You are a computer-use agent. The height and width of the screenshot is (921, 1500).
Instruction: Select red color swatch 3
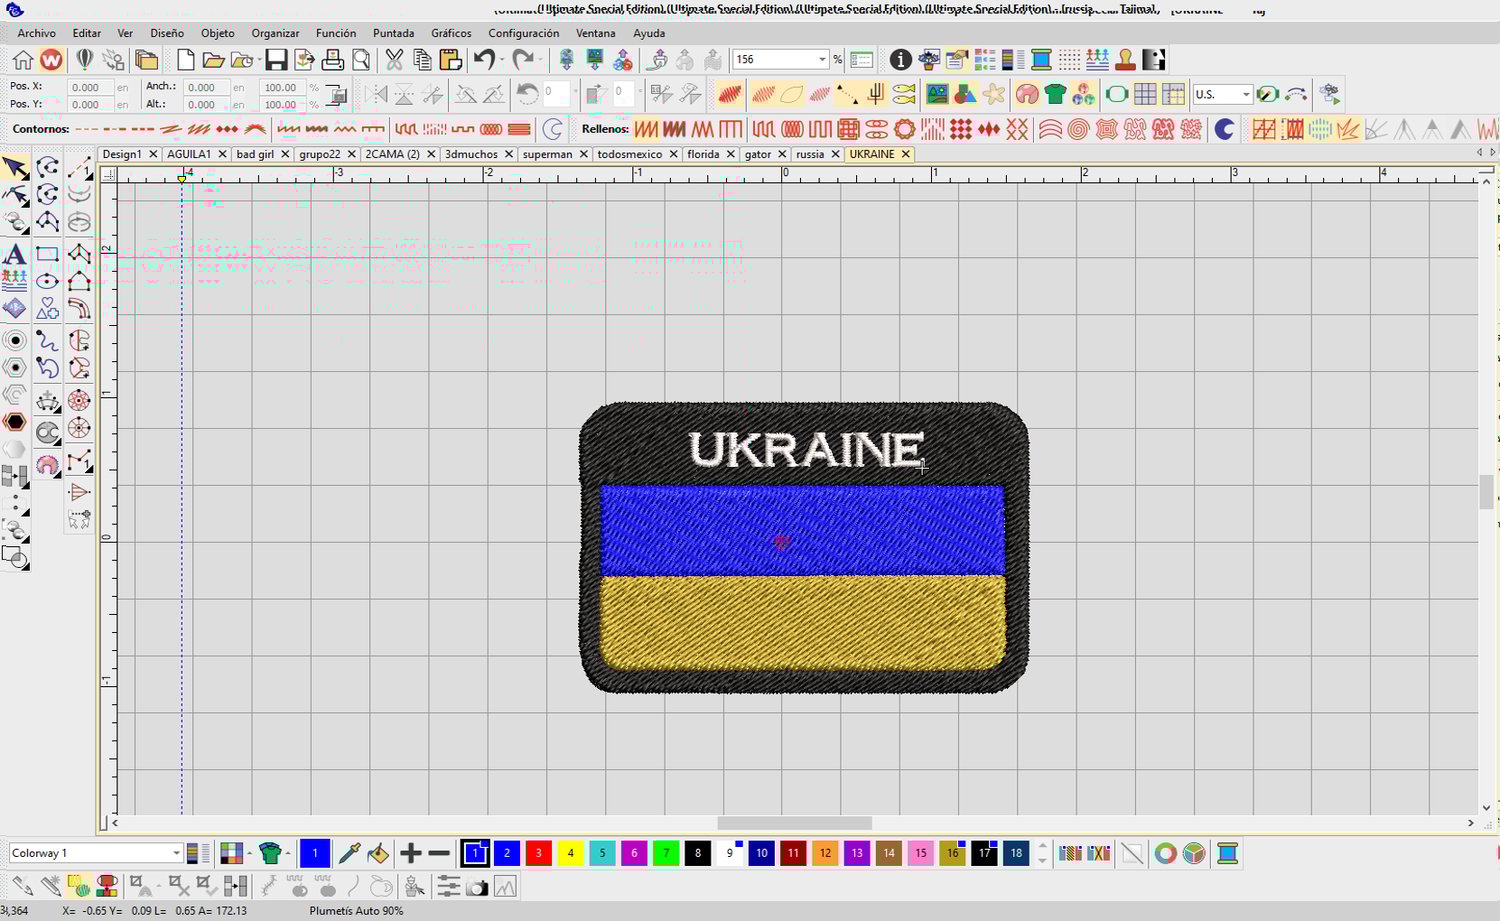click(x=538, y=853)
